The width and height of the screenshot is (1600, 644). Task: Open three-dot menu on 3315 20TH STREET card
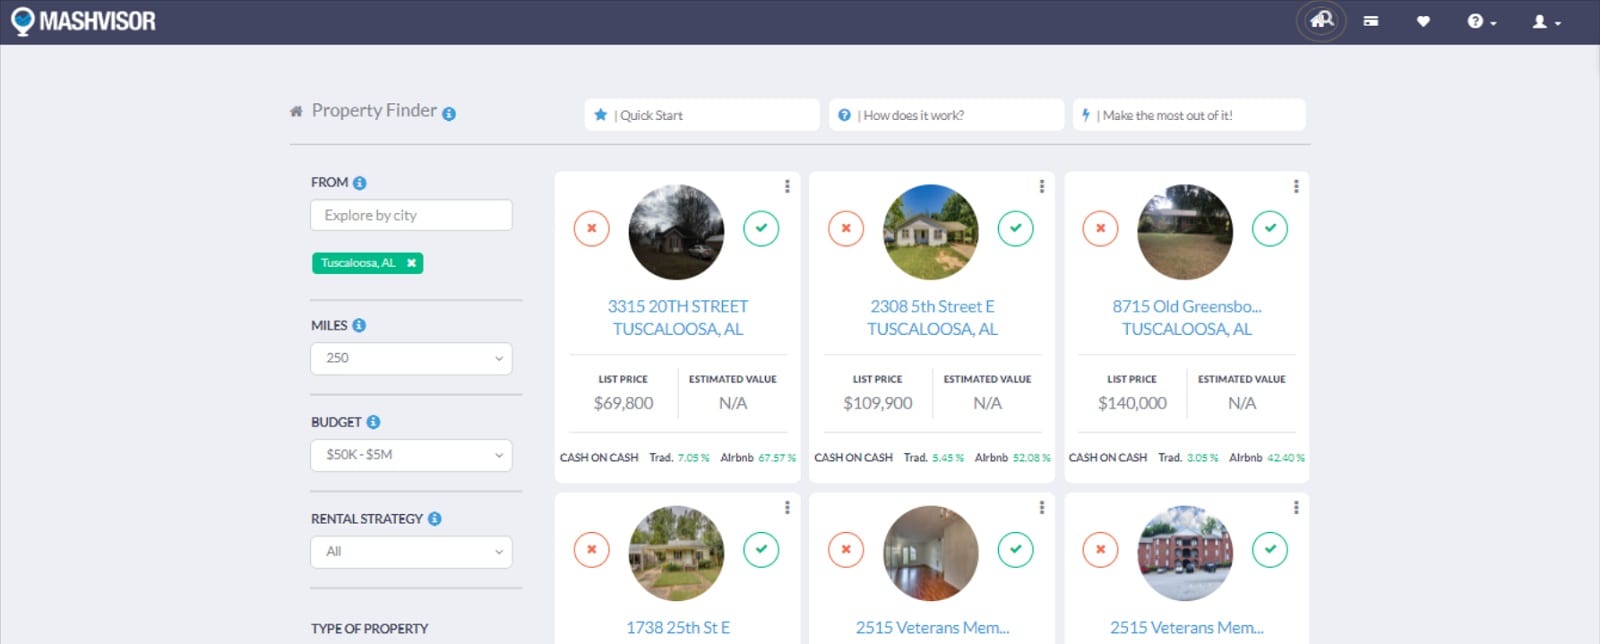pyautogui.click(x=787, y=186)
